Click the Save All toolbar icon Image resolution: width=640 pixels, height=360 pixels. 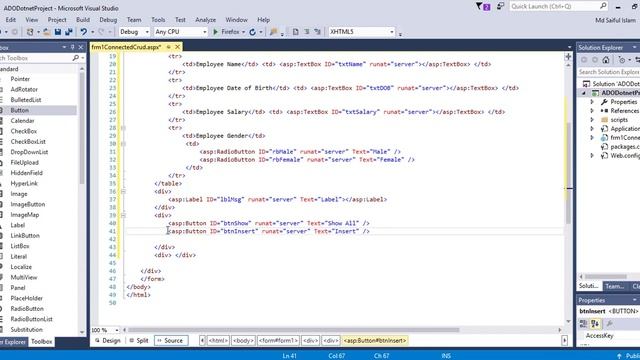[69, 32]
